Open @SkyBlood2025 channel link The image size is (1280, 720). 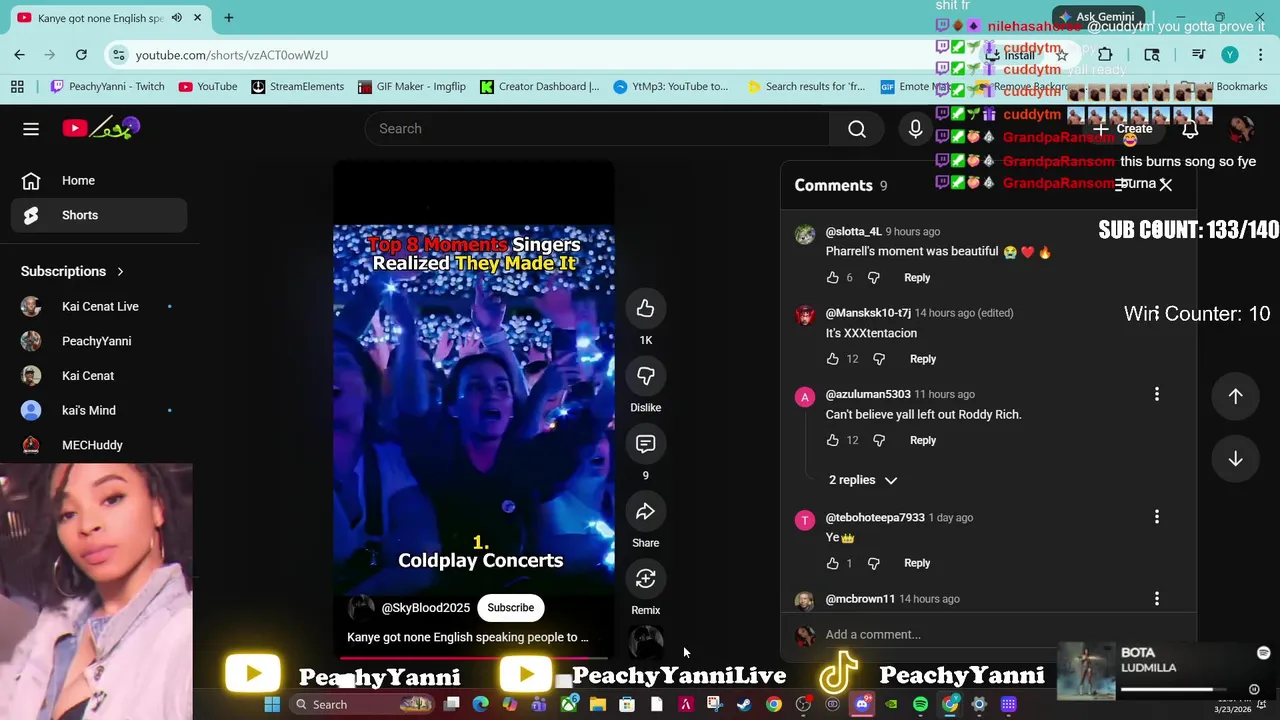point(425,608)
